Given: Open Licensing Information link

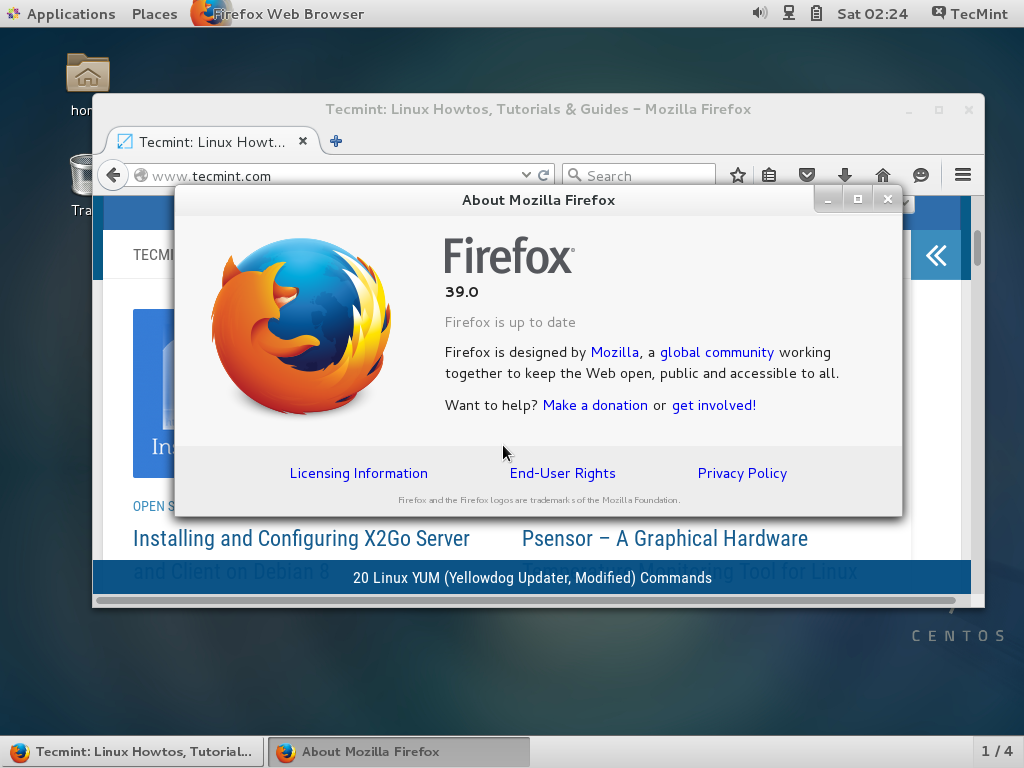Looking at the screenshot, I should click(359, 473).
